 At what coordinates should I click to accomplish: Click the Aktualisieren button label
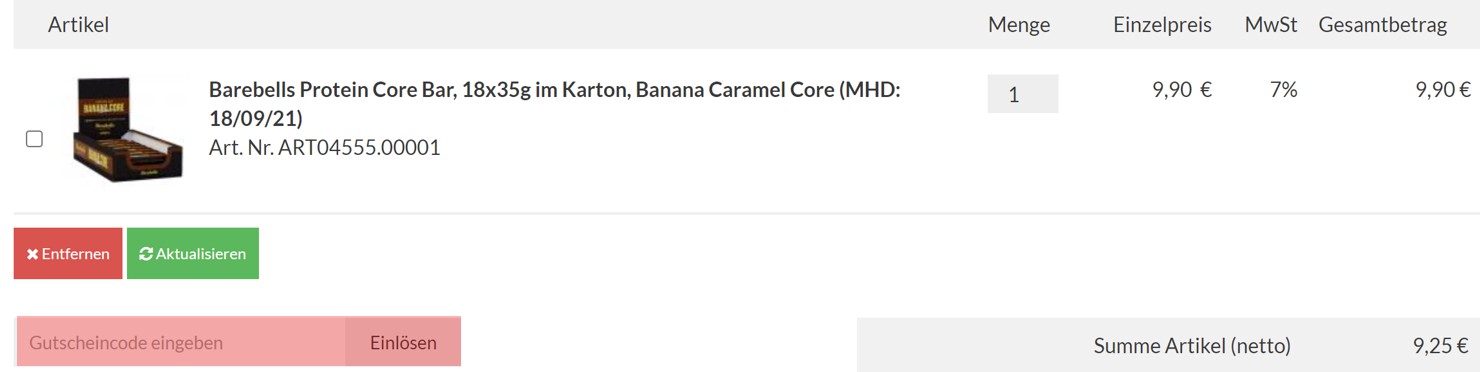[x=201, y=254]
